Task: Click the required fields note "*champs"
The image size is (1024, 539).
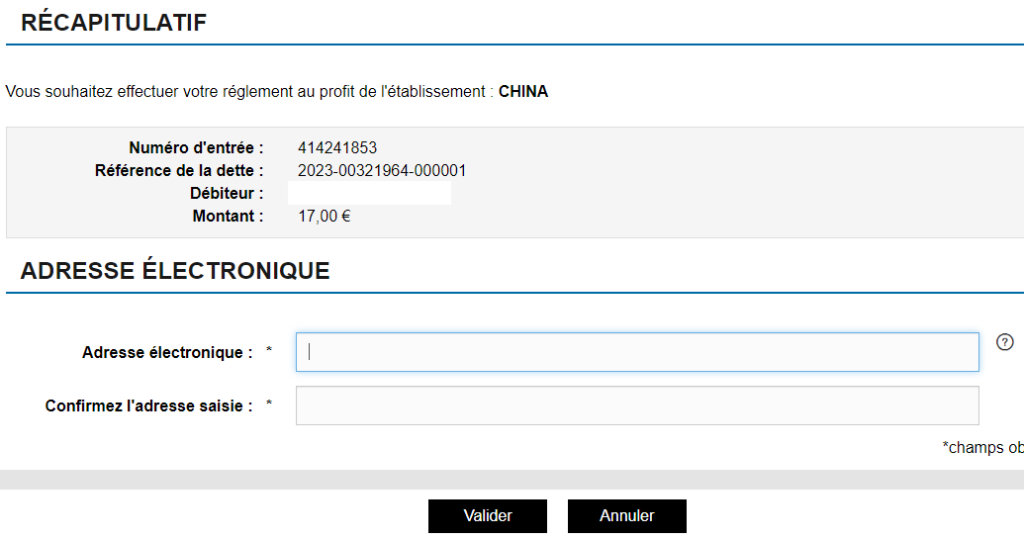Action: (981, 447)
